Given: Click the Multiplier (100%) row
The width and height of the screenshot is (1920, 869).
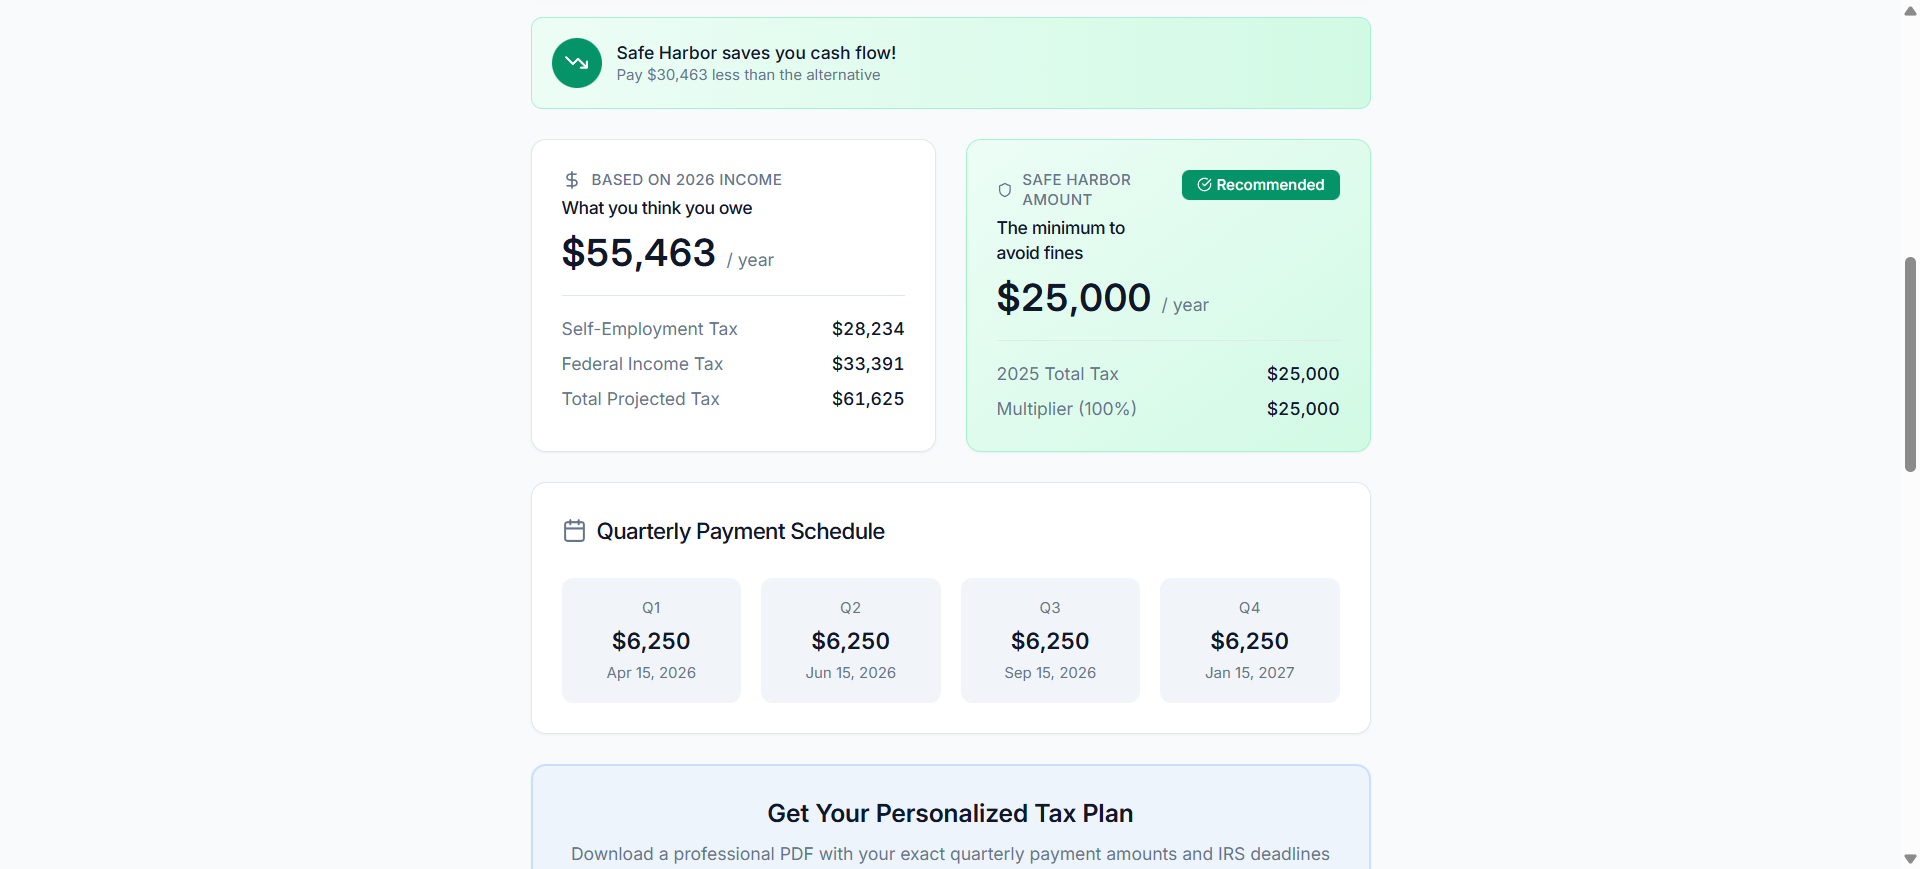Looking at the screenshot, I should 1167,409.
